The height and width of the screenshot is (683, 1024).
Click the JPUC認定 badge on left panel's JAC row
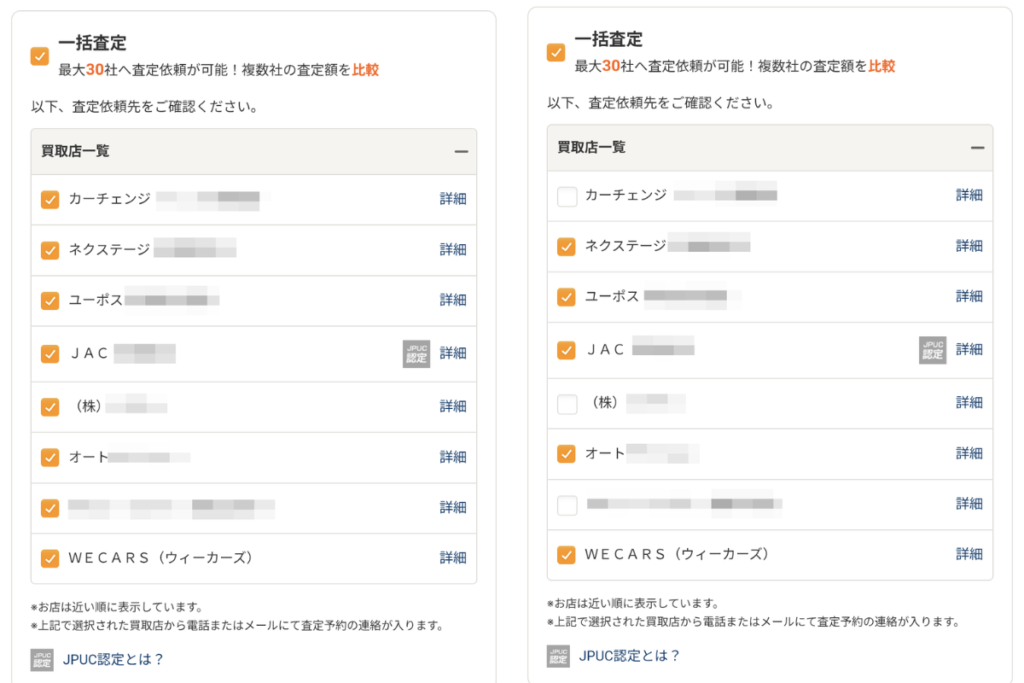pyautogui.click(x=416, y=353)
